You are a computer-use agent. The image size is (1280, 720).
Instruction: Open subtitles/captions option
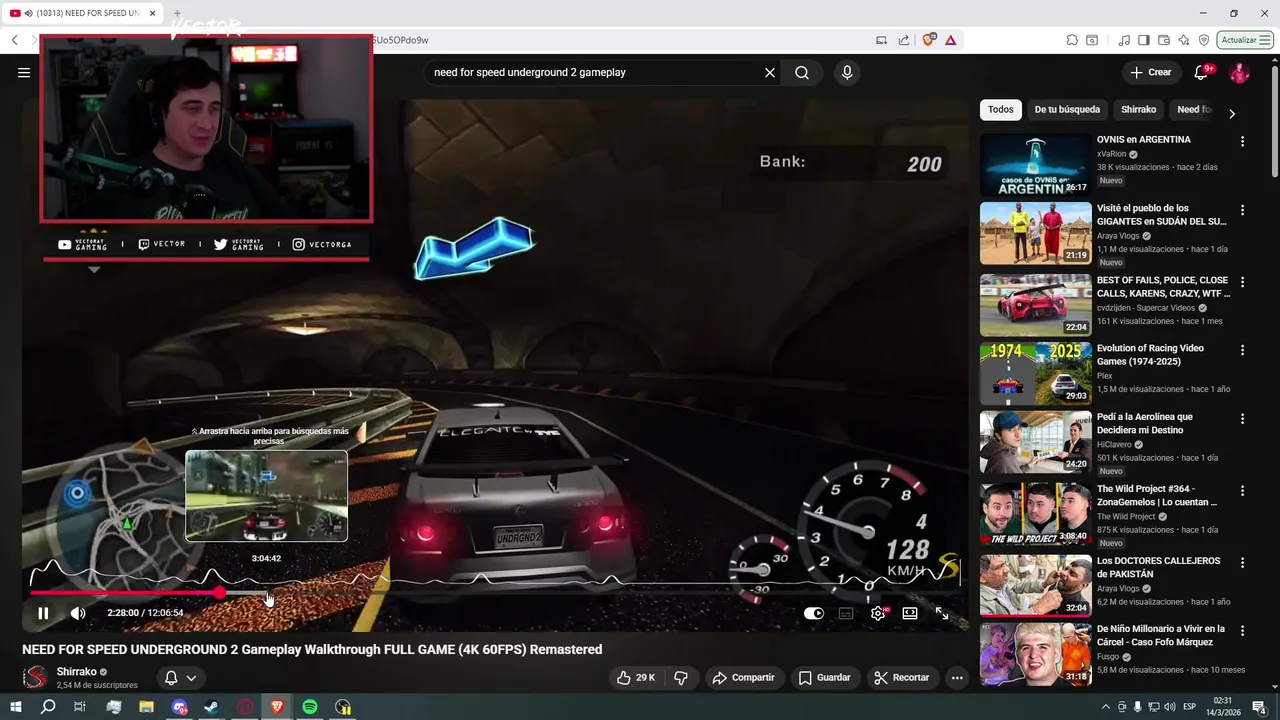point(846,613)
